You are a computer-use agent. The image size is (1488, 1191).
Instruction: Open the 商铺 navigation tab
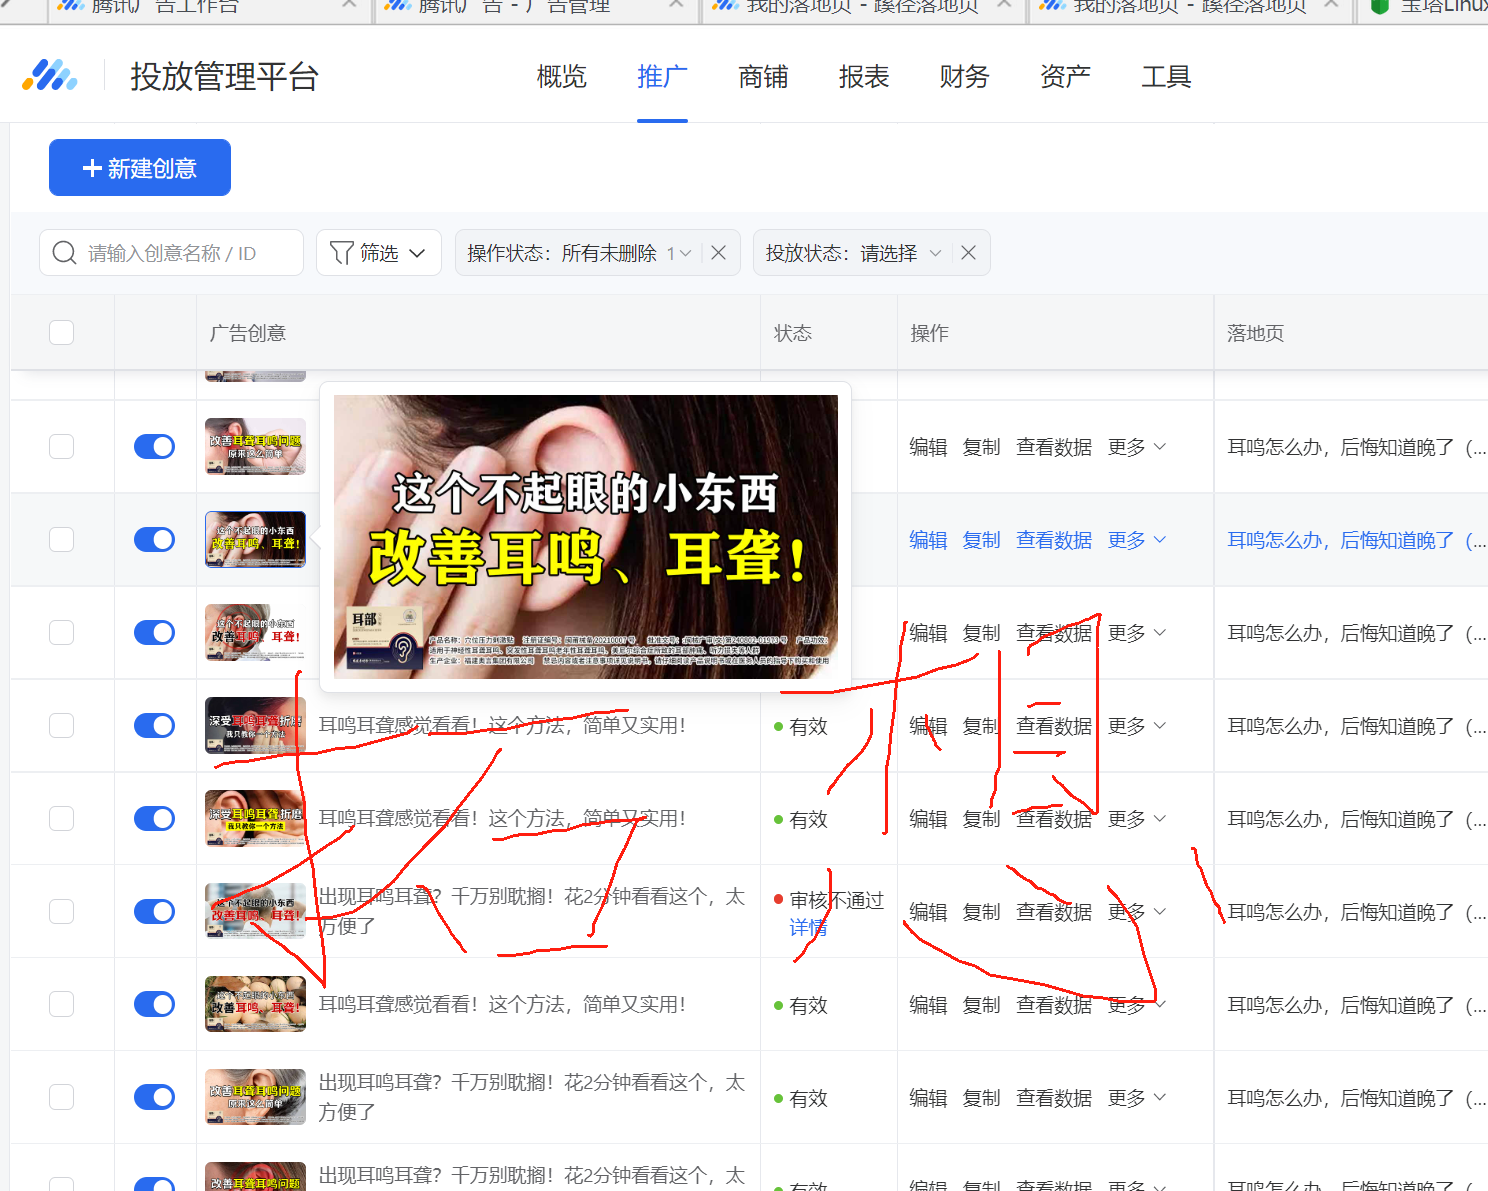pyautogui.click(x=763, y=77)
